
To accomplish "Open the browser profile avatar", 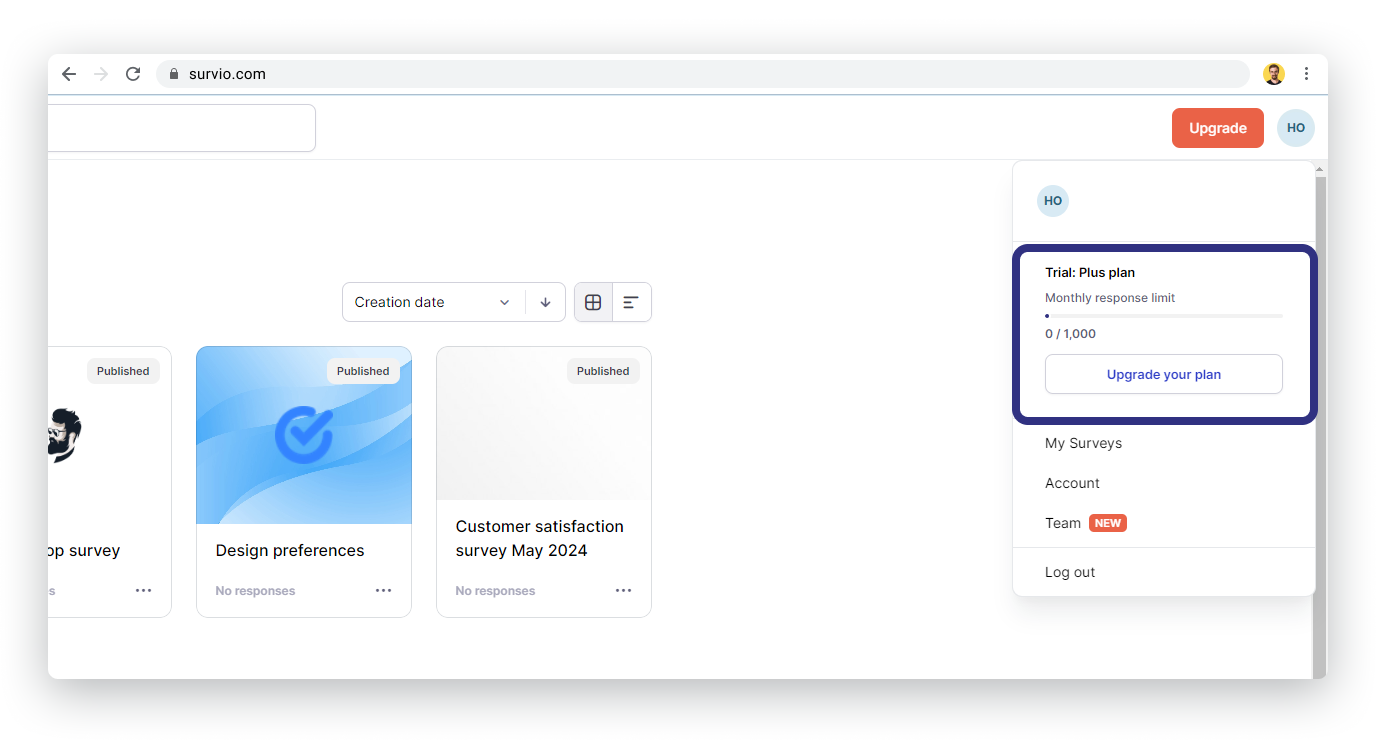I will (x=1273, y=74).
